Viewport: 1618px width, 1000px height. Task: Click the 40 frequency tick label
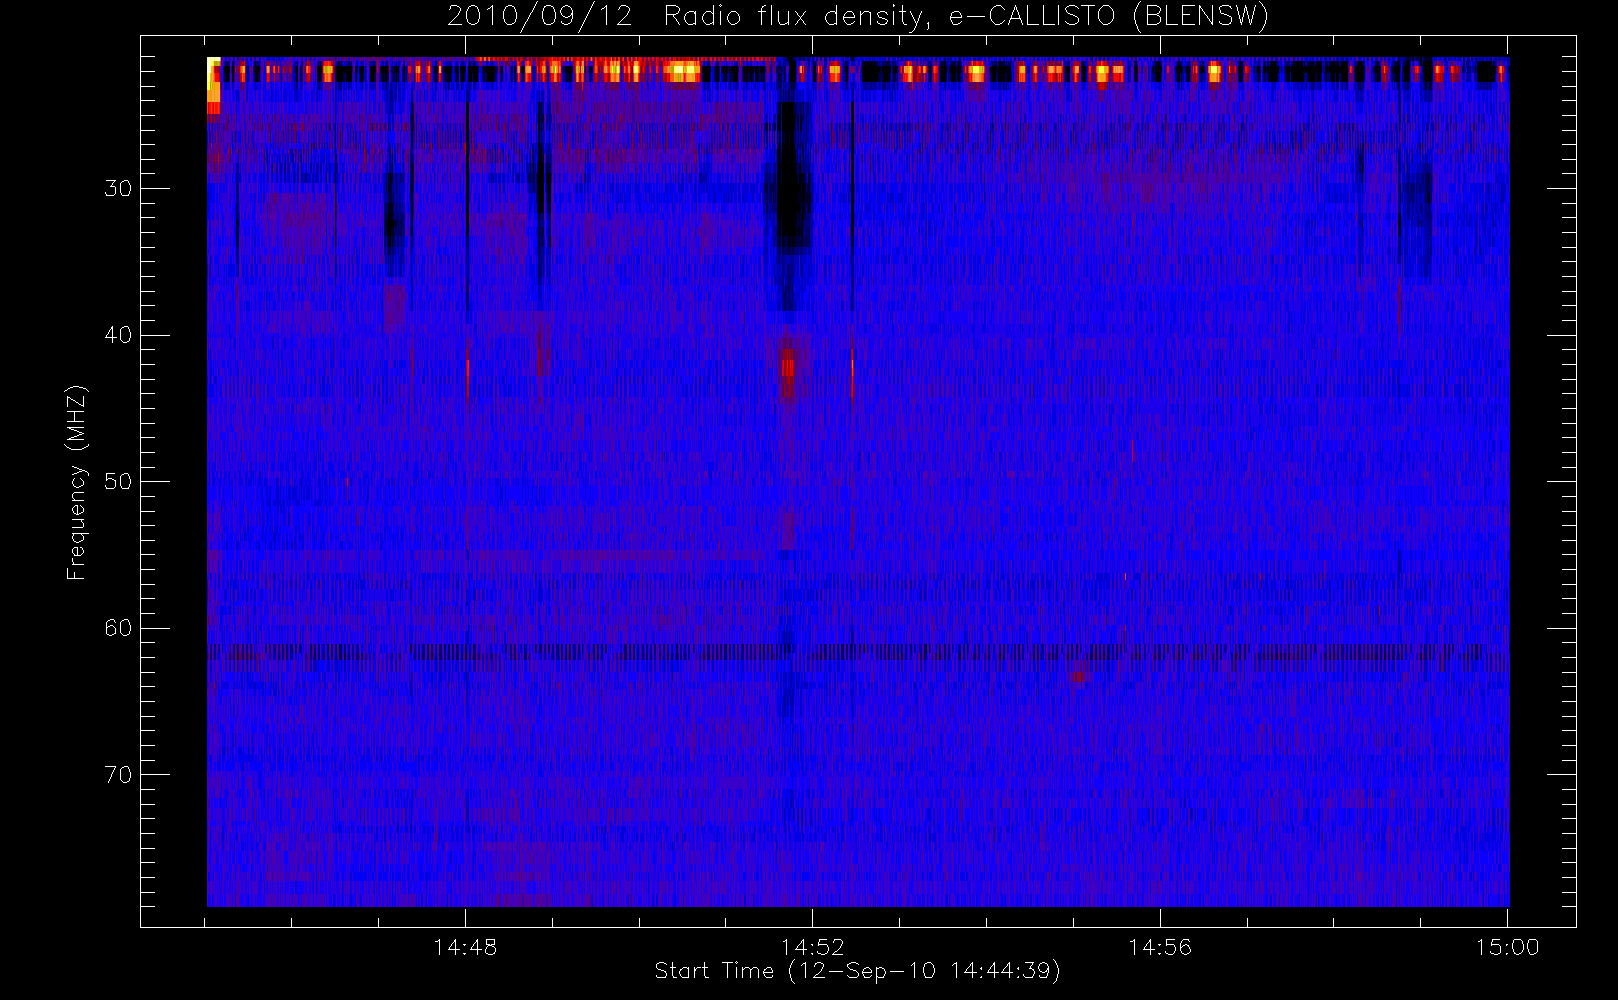click(118, 335)
